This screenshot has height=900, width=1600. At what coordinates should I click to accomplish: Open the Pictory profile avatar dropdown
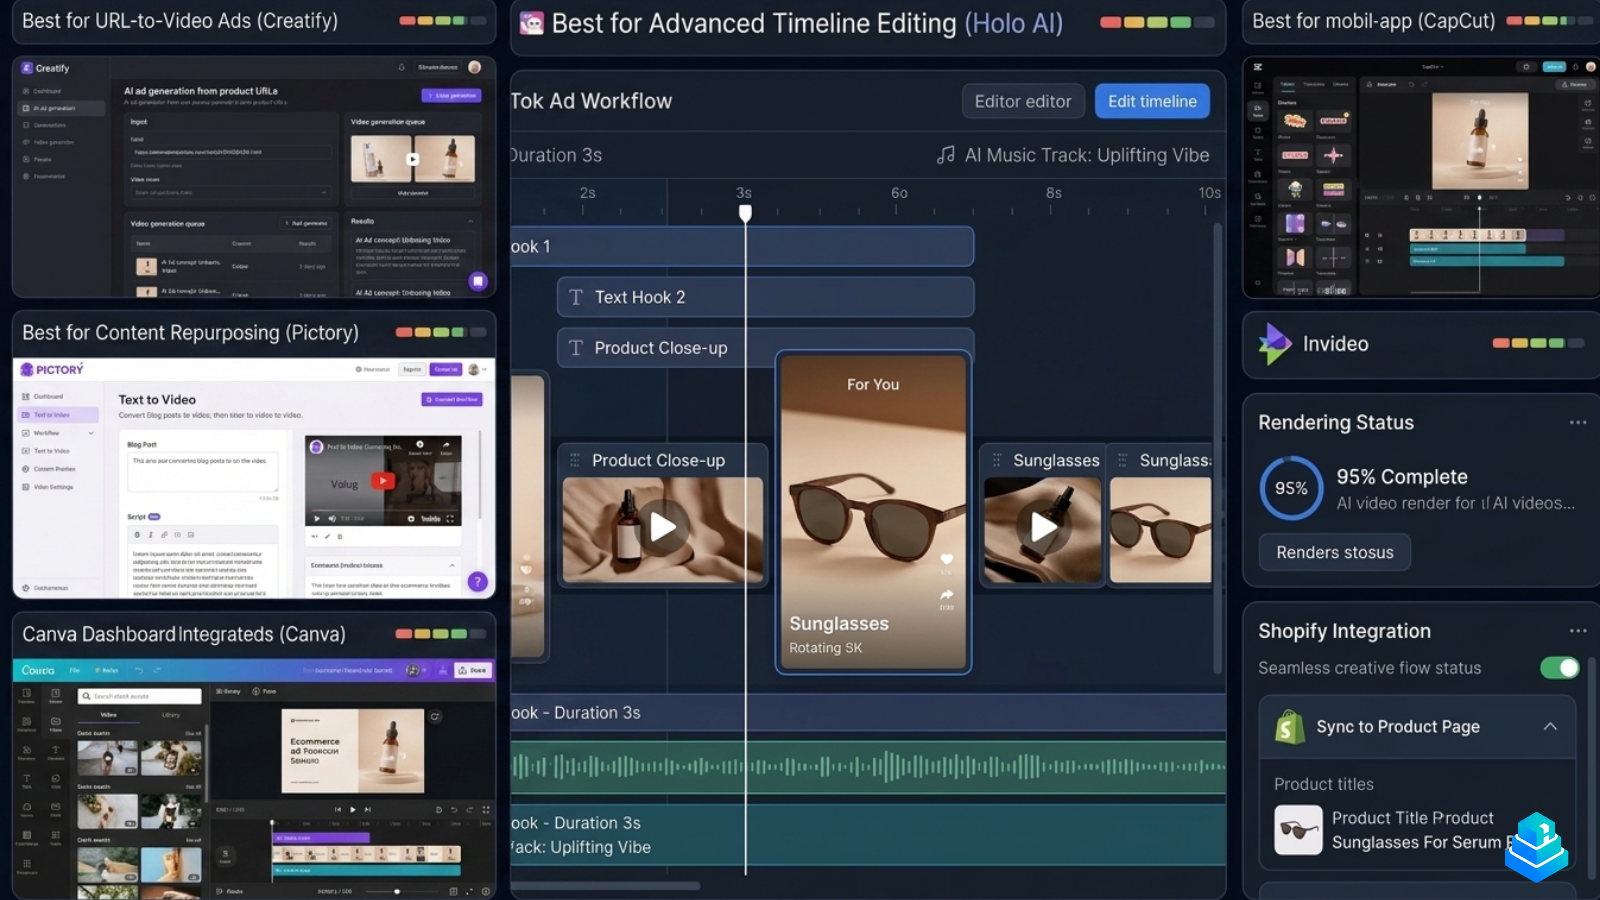[477, 369]
